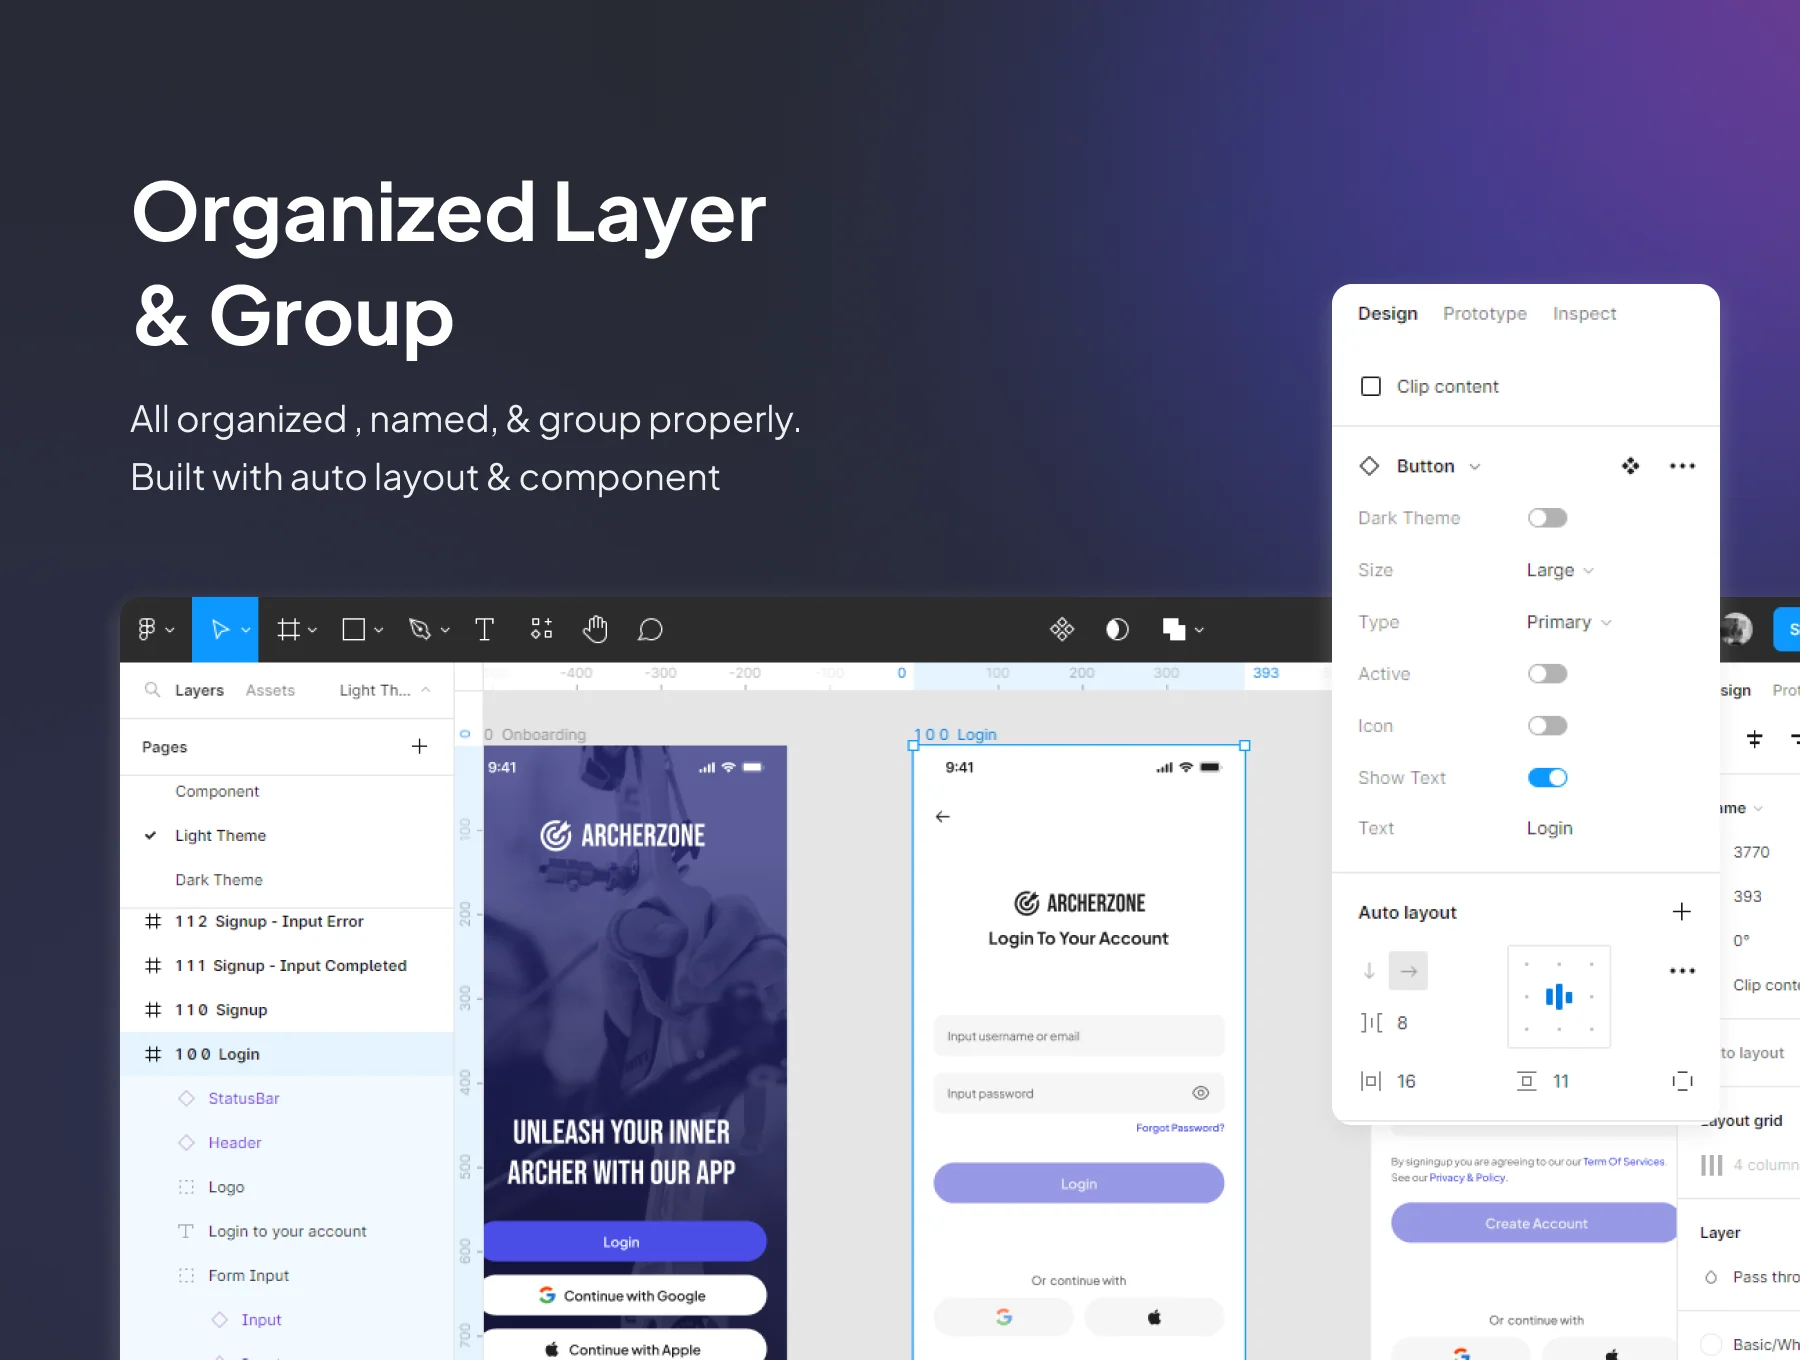
Task: Switch to the Design tab
Action: (1388, 314)
